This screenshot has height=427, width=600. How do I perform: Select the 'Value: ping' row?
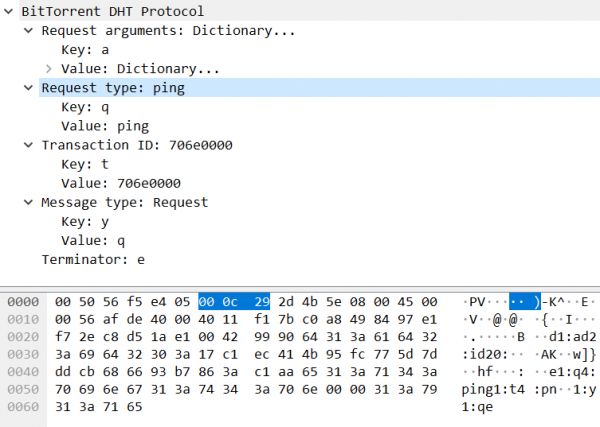coord(329,126)
